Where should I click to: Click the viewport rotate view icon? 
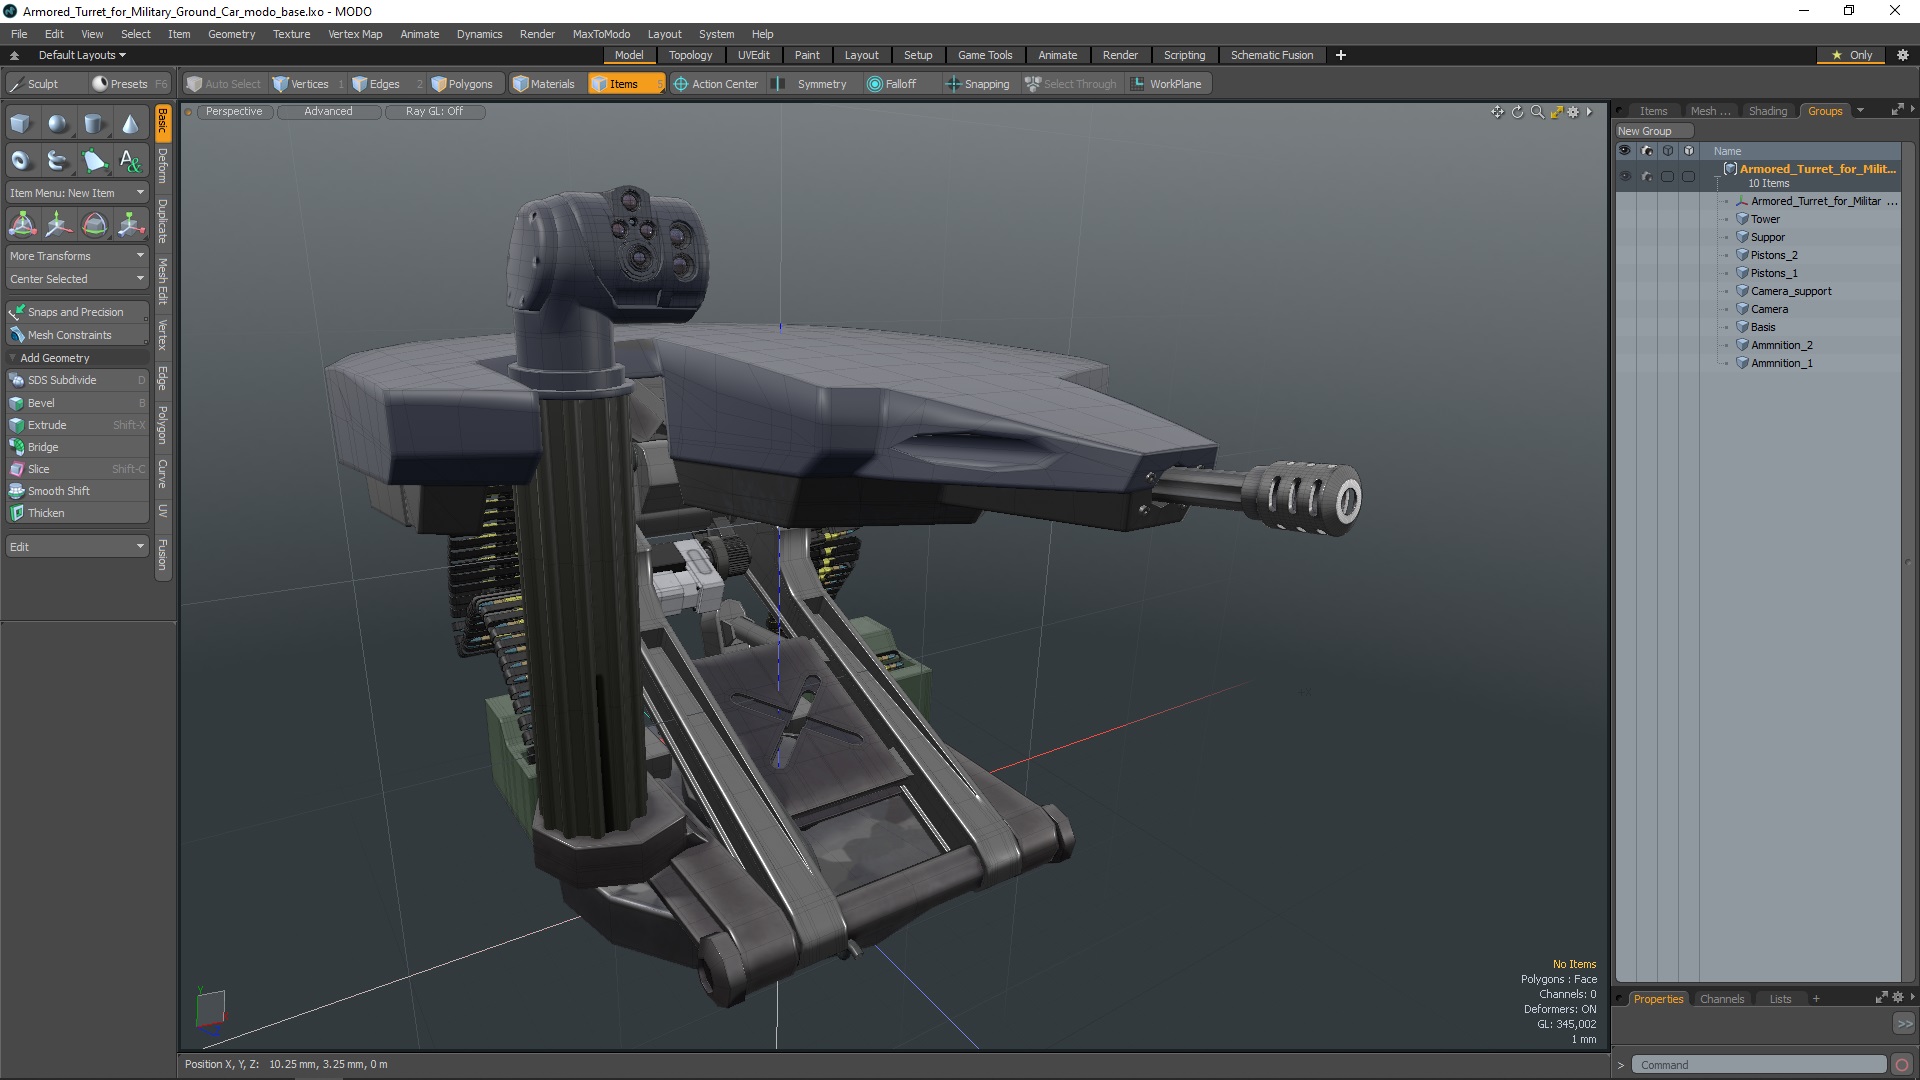(x=1517, y=112)
